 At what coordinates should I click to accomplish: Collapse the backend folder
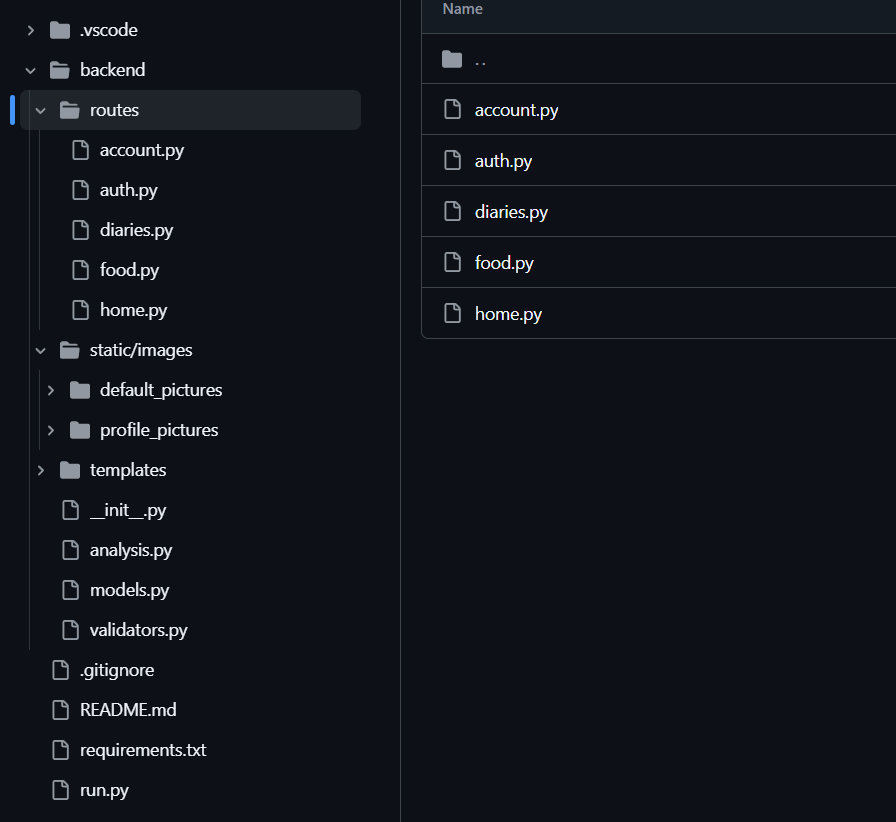click(30, 69)
